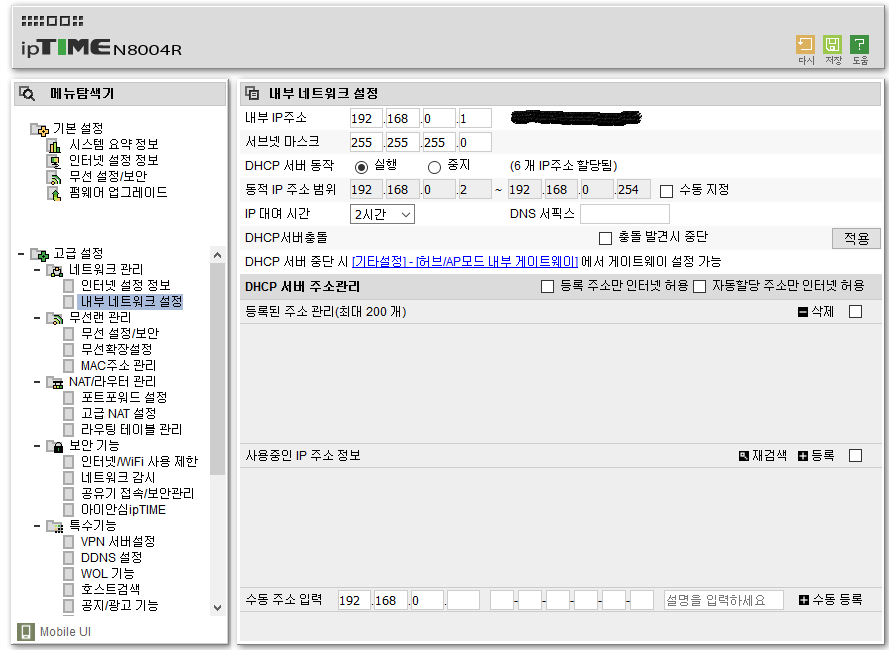Collapse the 보안 기능 tree node
889x650 pixels.
(x=37, y=446)
